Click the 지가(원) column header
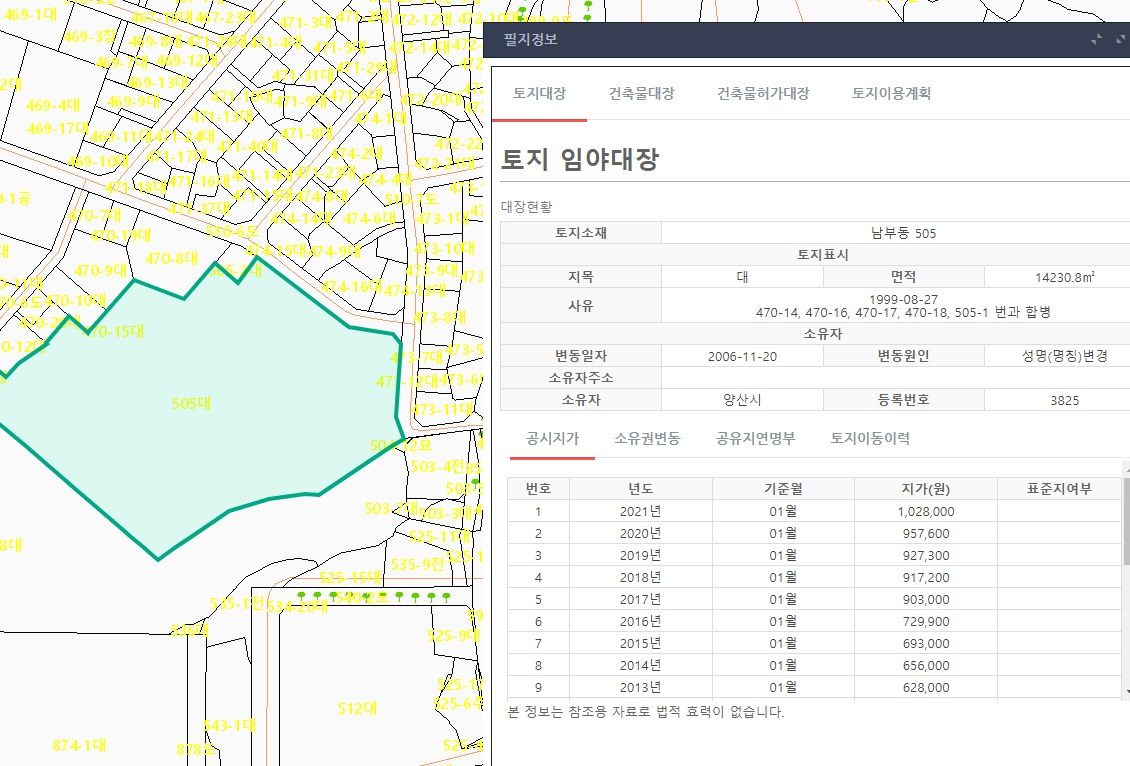 click(x=925, y=489)
